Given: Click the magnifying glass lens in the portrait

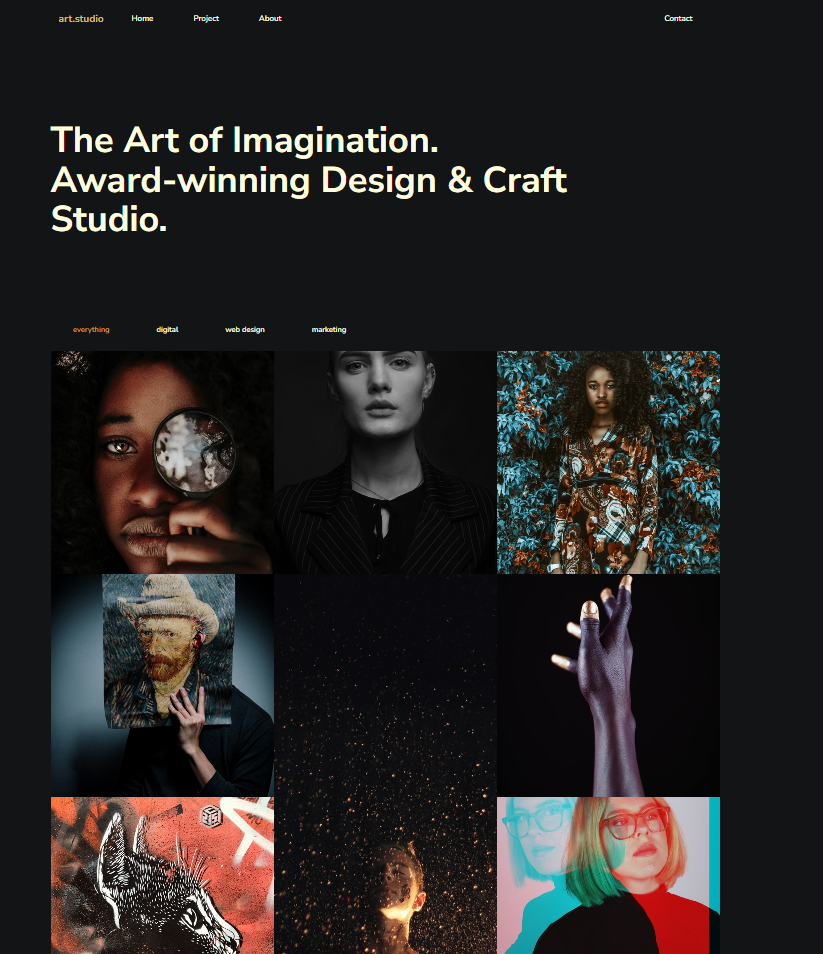Looking at the screenshot, I should point(194,451).
